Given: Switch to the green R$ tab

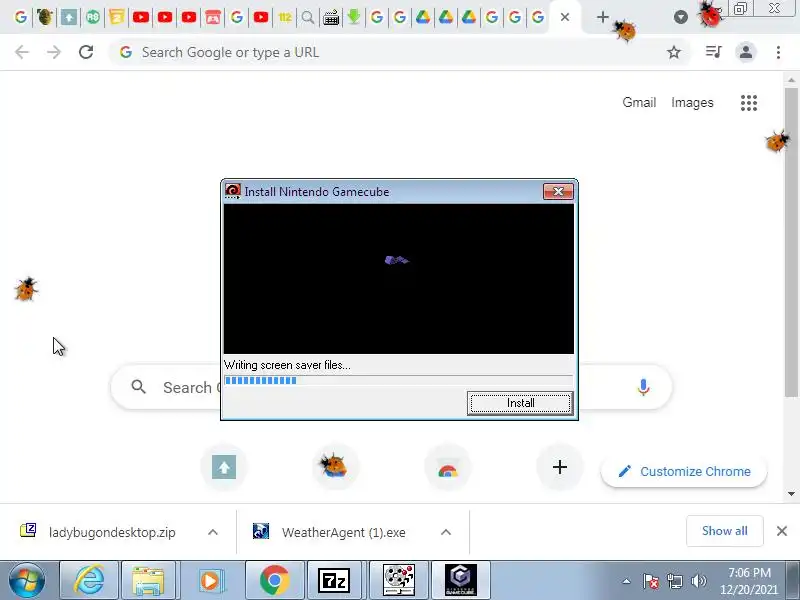Looking at the screenshot, I should click(92, 17).
